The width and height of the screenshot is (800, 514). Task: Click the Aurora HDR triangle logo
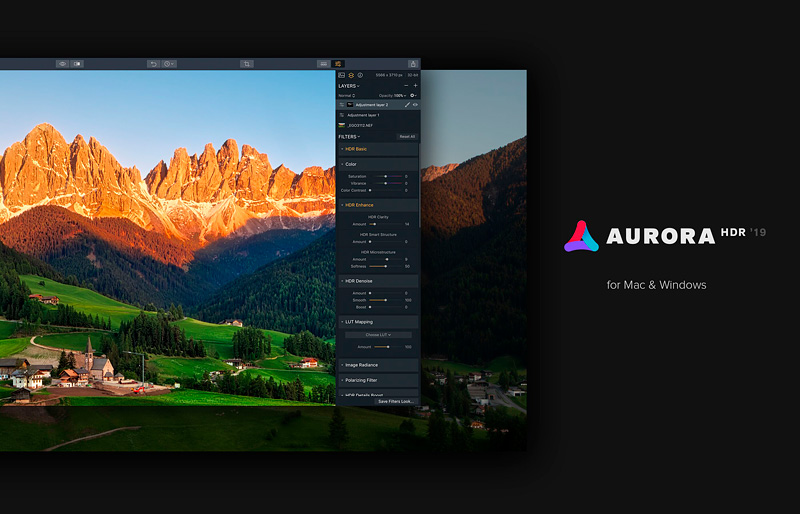581,236
